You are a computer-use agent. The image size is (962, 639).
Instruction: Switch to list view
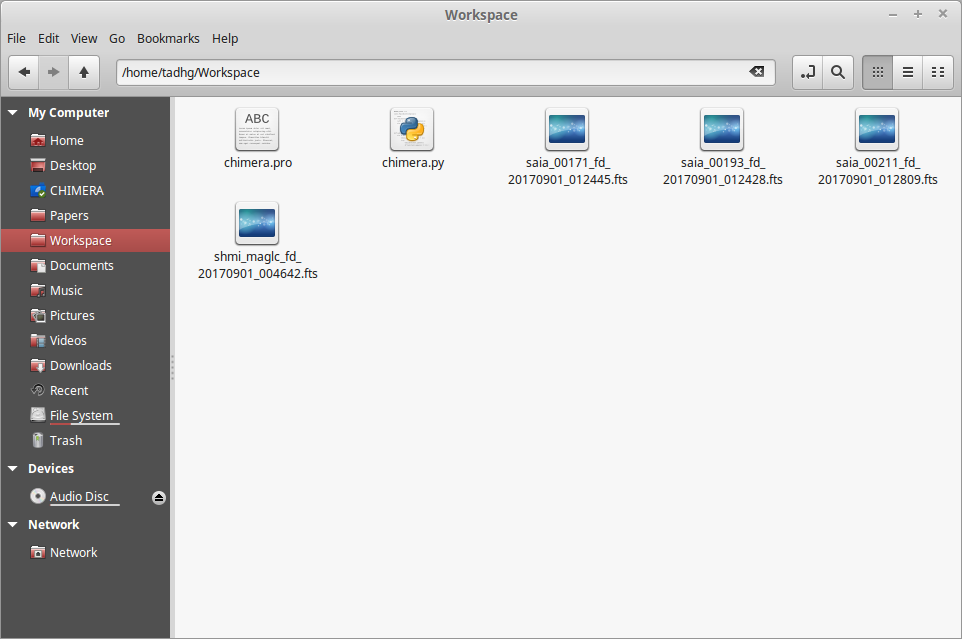pyautogui.click(x=908, y=72)
